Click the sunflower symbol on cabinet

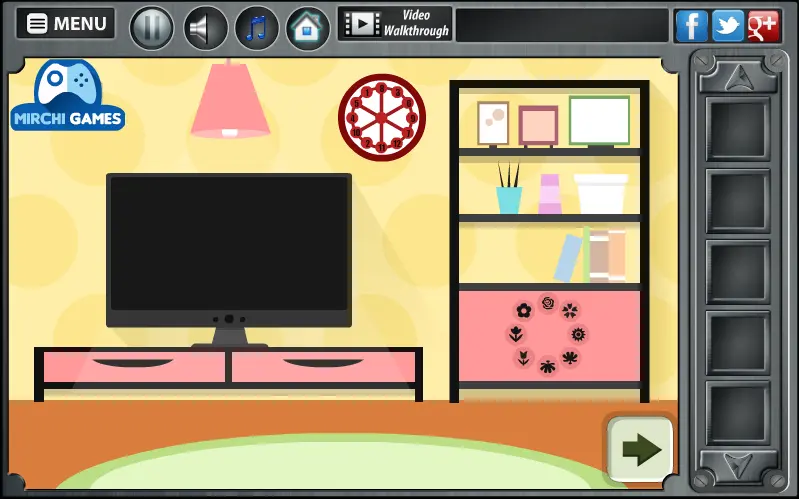(578, 334)
